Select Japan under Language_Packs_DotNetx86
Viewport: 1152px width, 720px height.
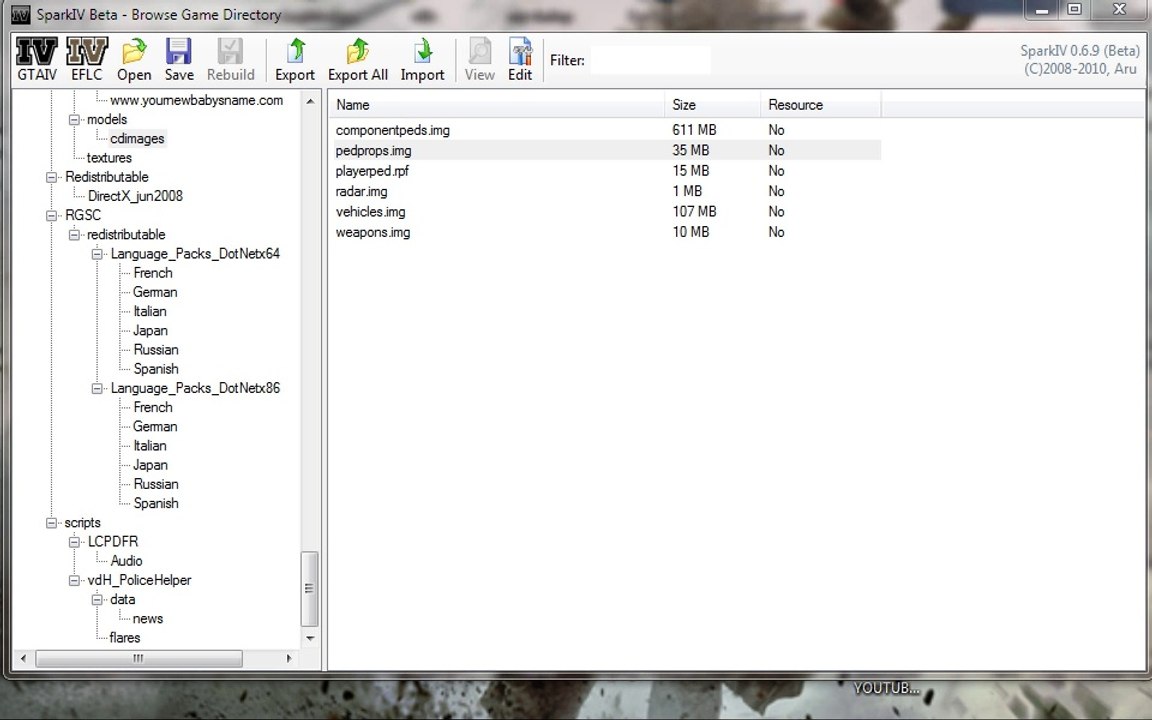150,465
